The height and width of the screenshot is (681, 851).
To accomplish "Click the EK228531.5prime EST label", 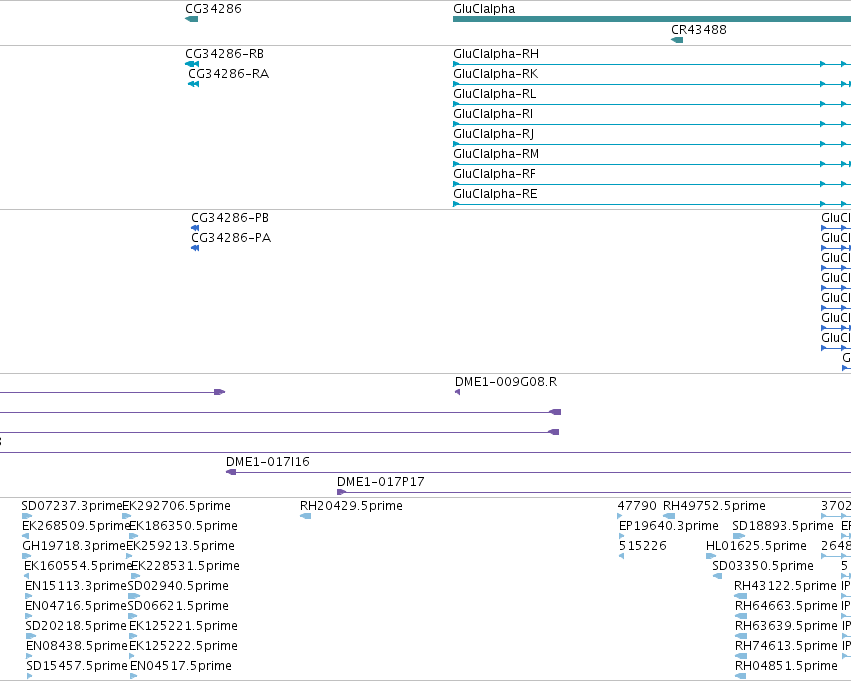I will 186,566.
